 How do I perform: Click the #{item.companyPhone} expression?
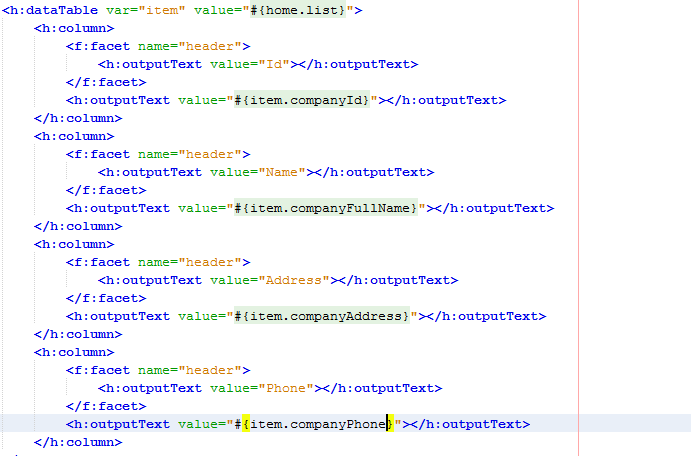[314, 424]
